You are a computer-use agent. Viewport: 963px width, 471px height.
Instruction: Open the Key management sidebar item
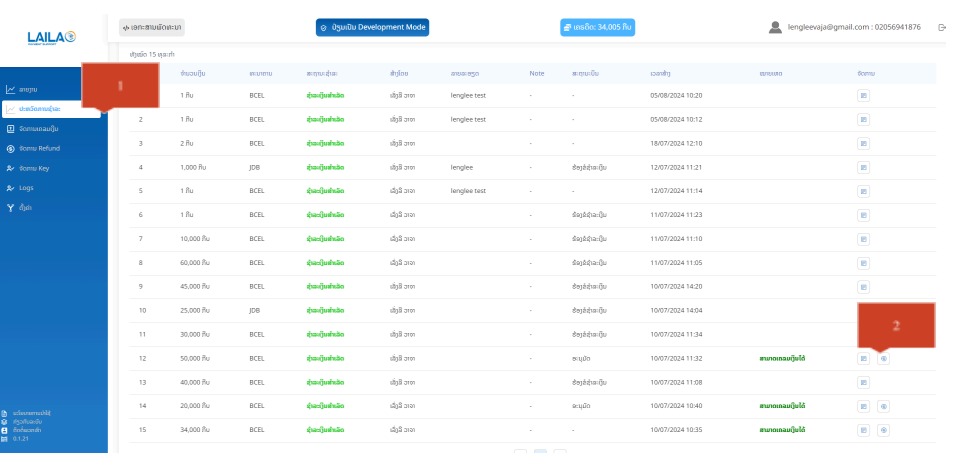tap(34, 168)
